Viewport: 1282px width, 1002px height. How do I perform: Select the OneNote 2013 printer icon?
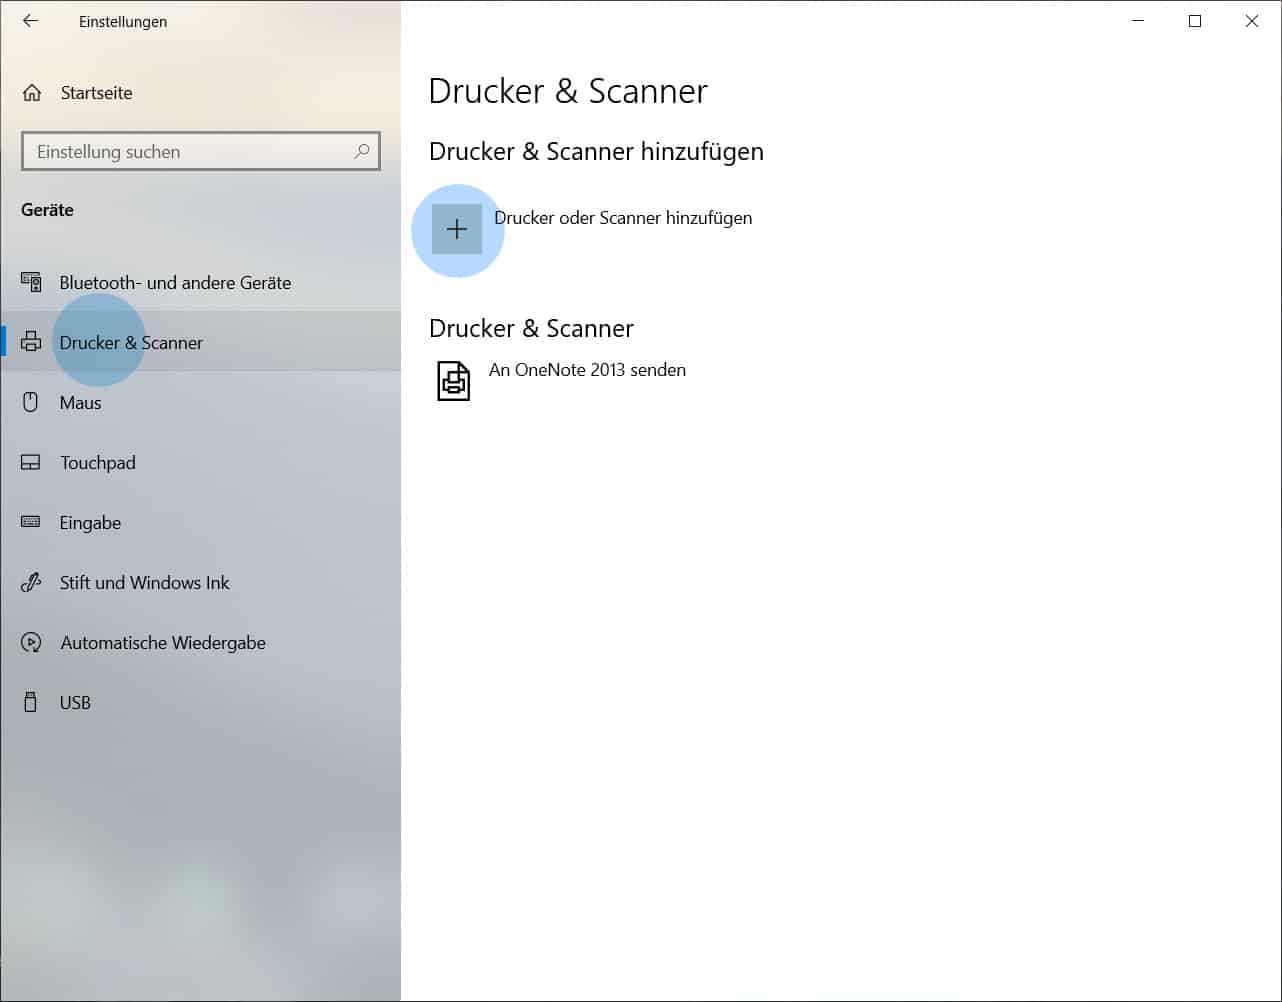454,381
